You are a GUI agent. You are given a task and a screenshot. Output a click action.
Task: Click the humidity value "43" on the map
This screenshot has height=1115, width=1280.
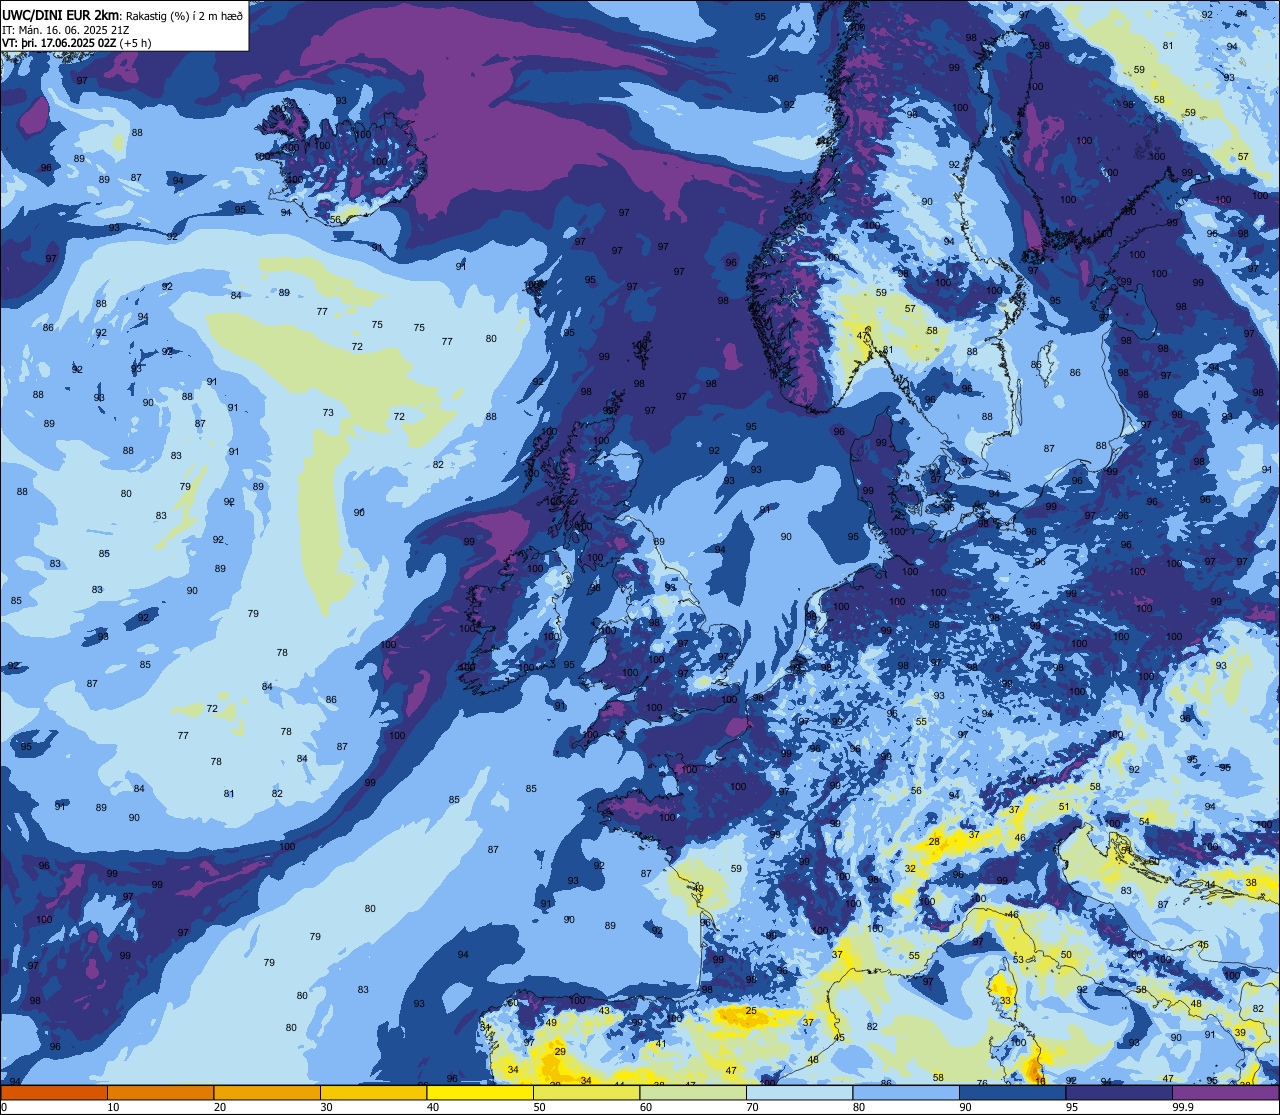coord(604,1010)
